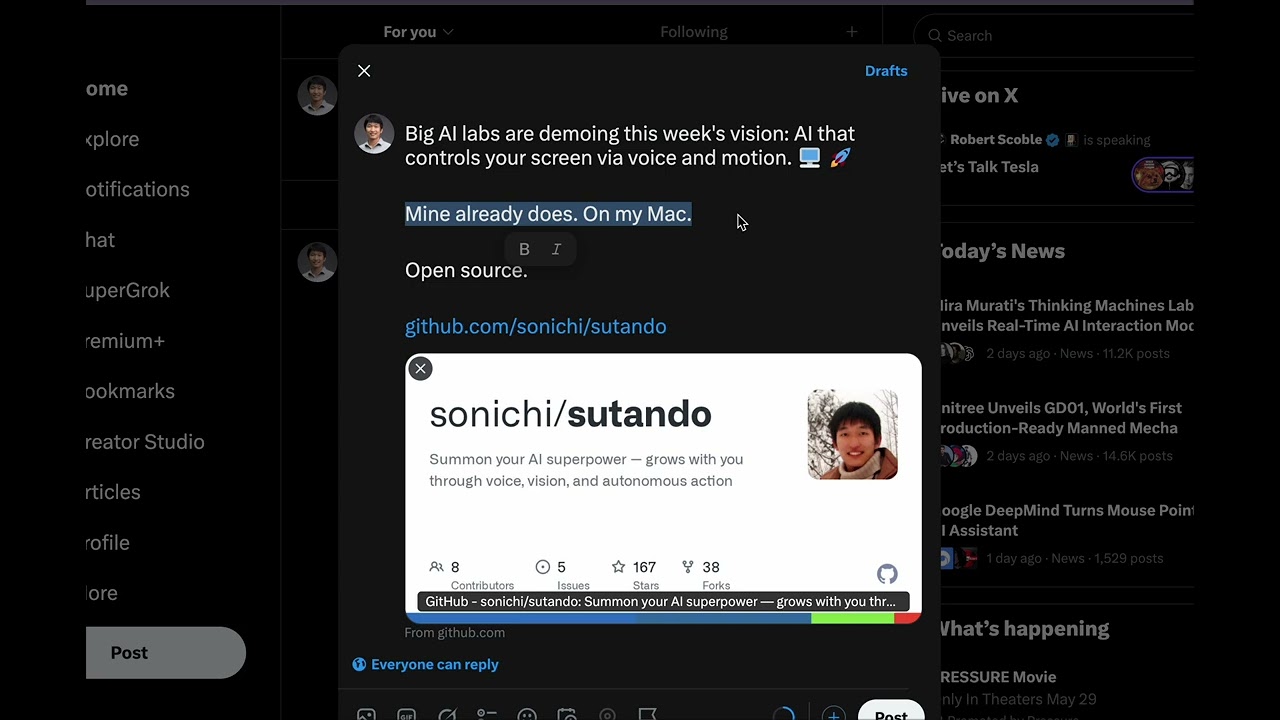The height and width of the screenshot is (720, 1280).
Task: Schedule the post with calendar icon
Action: (x=567, y=714)
